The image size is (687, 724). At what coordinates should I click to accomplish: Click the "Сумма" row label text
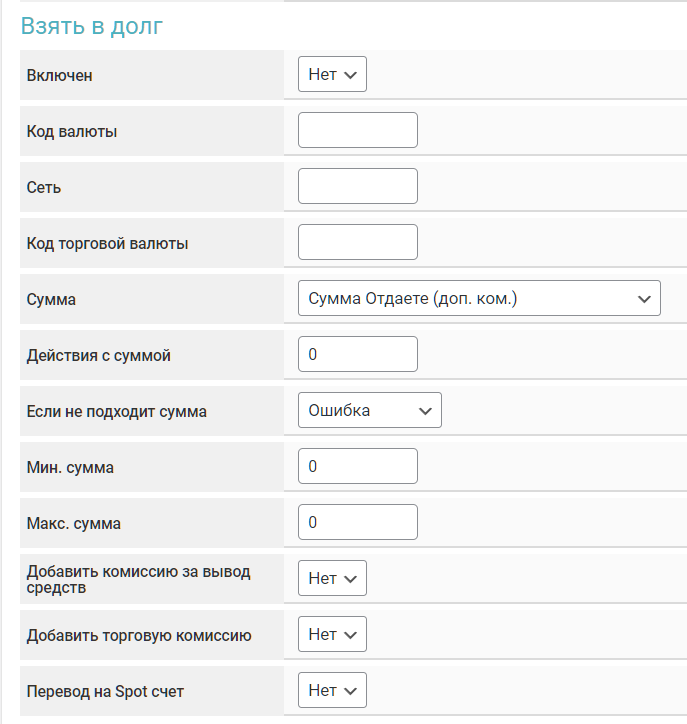click(x=51, y=299)
